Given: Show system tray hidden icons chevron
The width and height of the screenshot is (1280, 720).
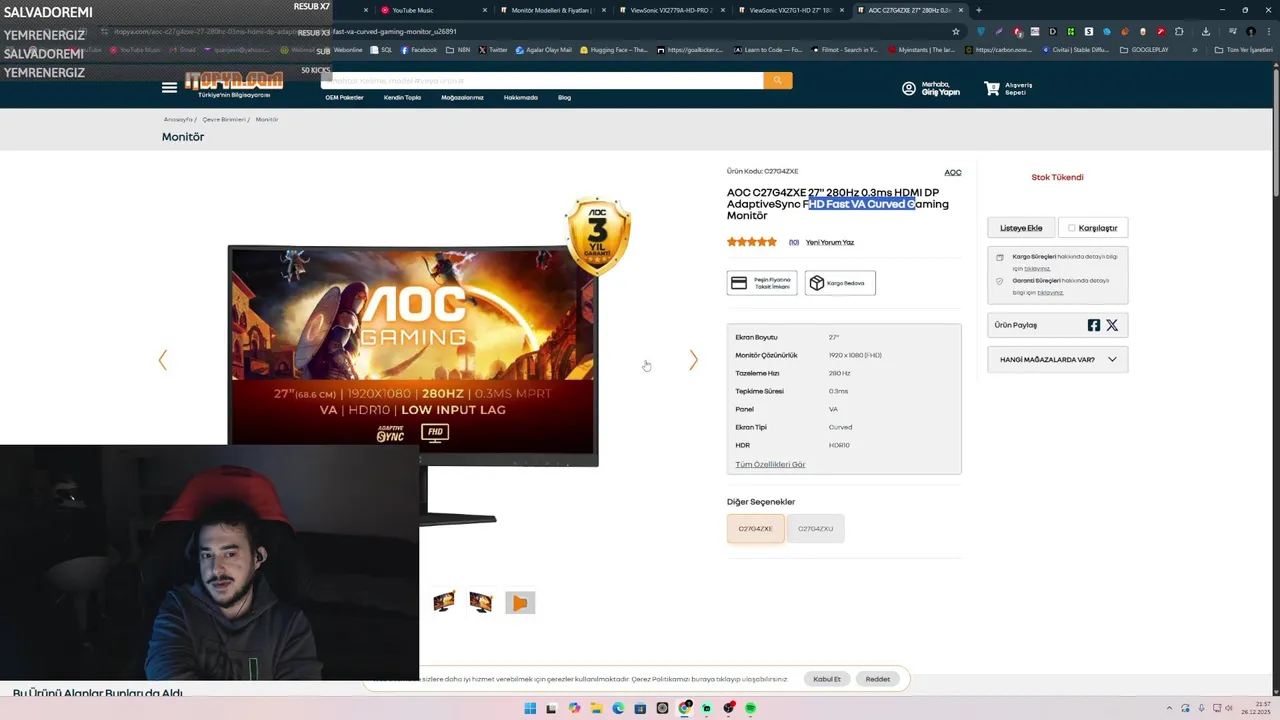Looking at the screenshot, I should click(x=1169, y=708).
